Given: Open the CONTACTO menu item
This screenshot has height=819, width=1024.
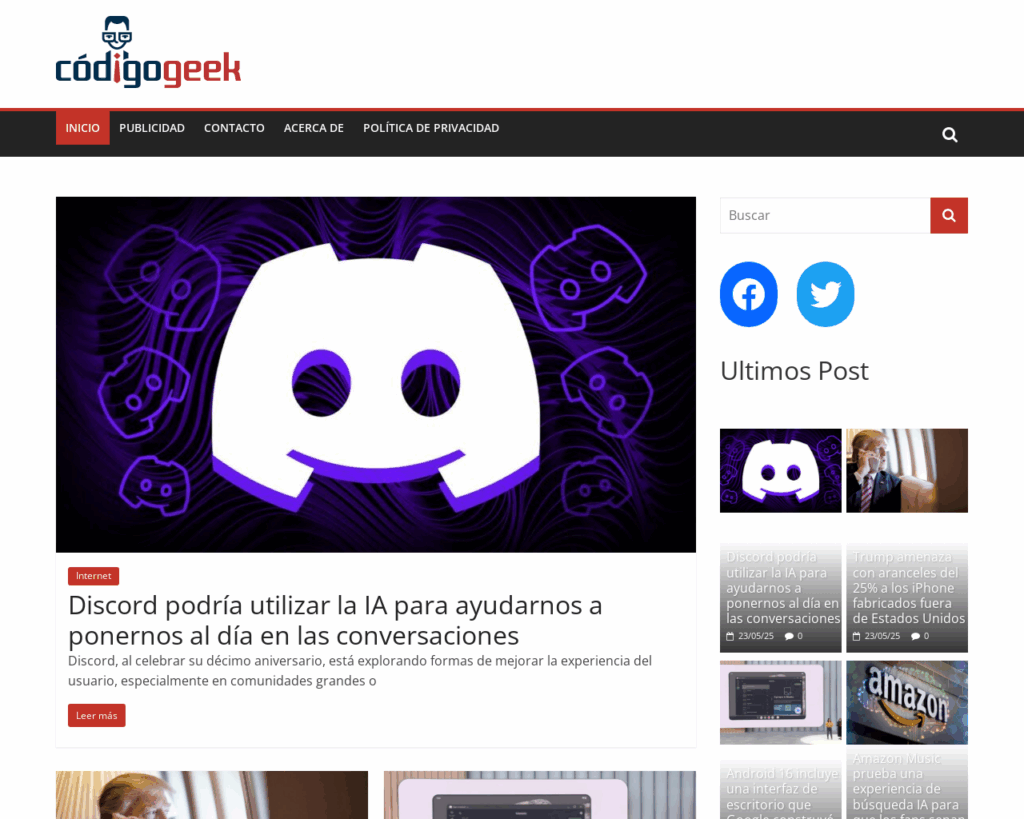Looking at the screenshot, I should pyautogui.click(x=234, y=127).
